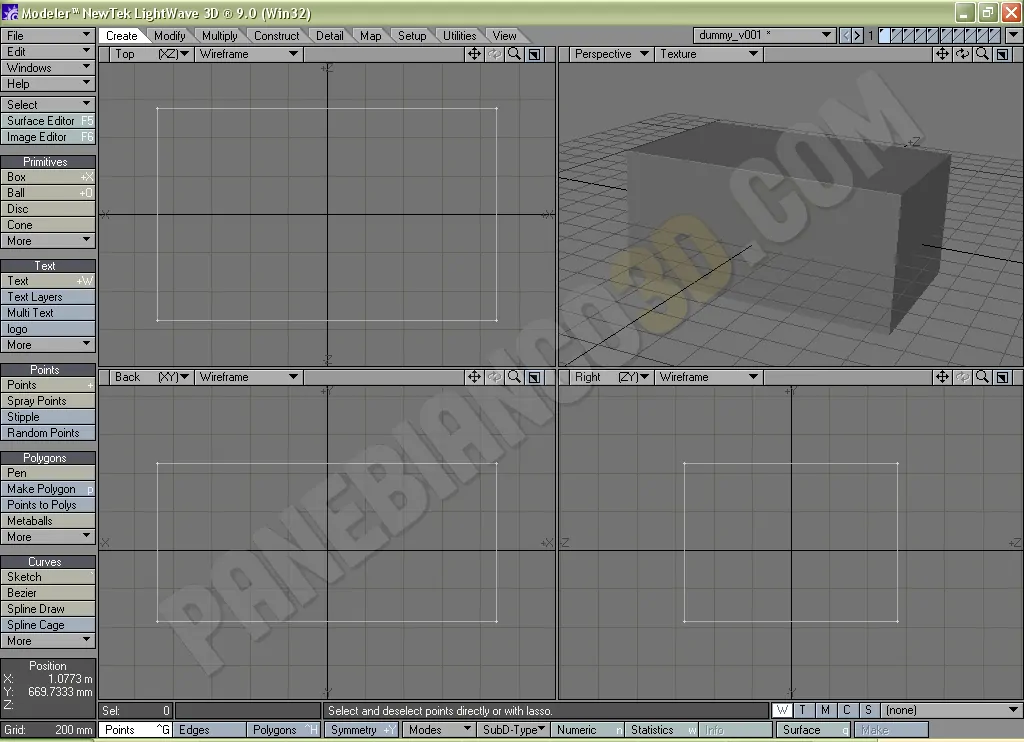1024x742 pixels.
Task: Open the (none) vertex map dropdown
Action: [951, 710]
